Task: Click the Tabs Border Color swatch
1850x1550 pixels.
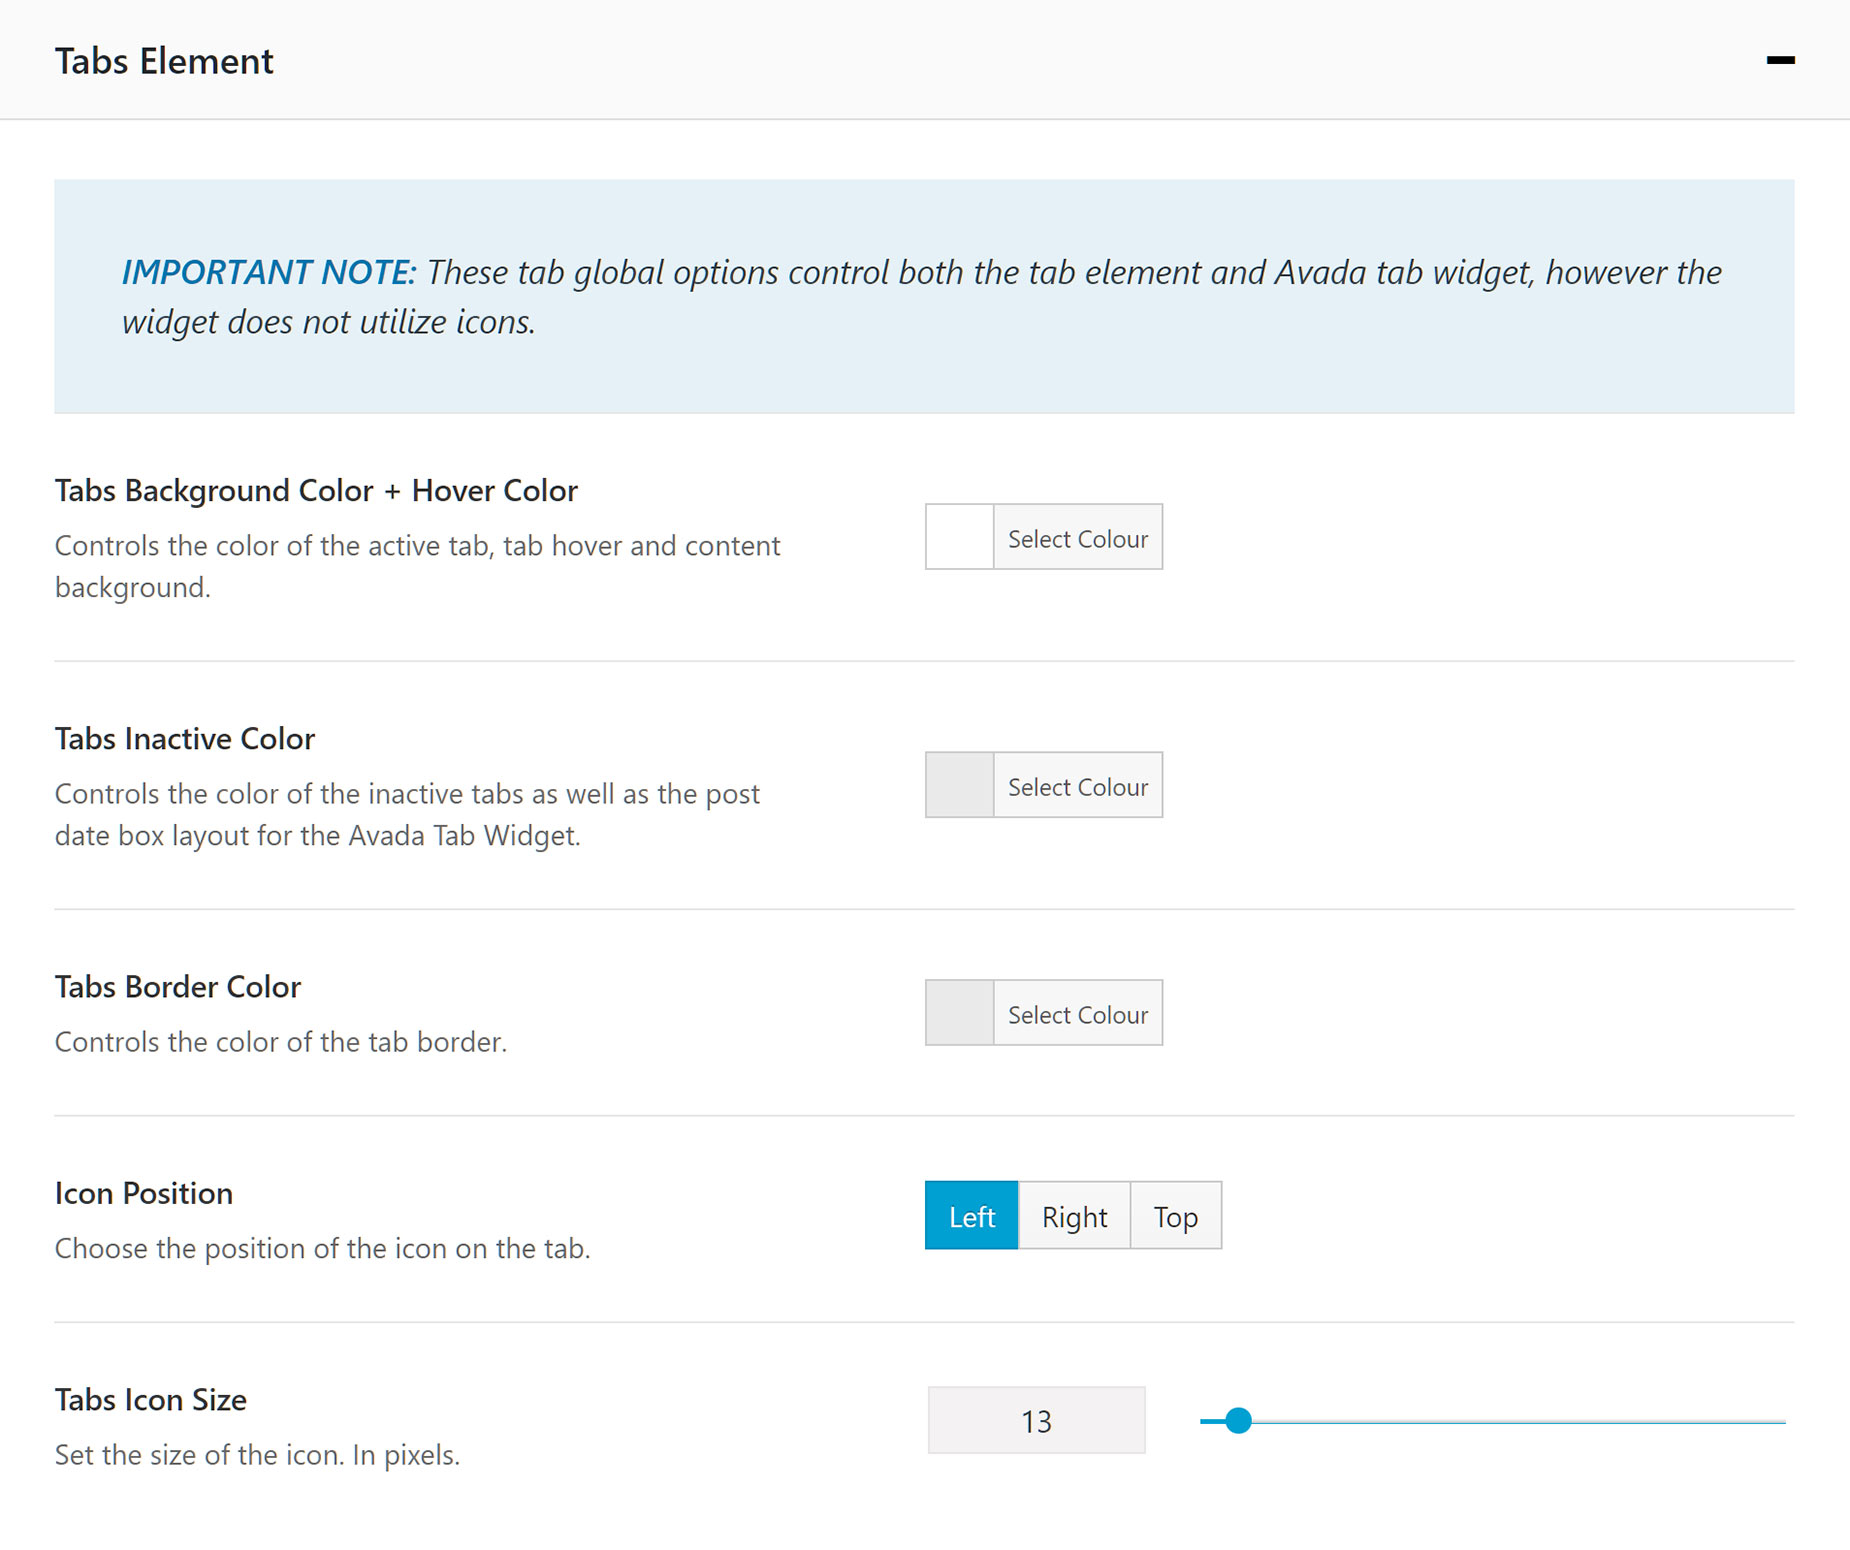Action: coord(959,1013)
